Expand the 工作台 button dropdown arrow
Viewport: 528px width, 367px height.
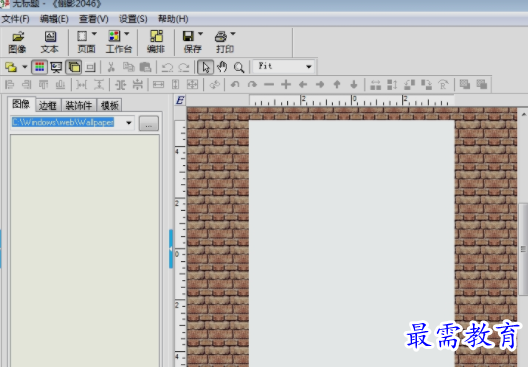(127, 34)
